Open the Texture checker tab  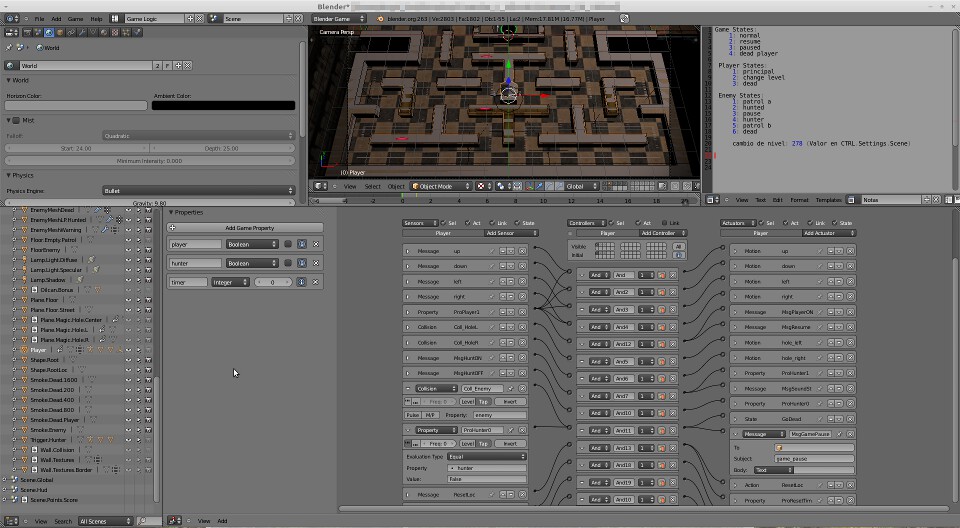[115, 32]
